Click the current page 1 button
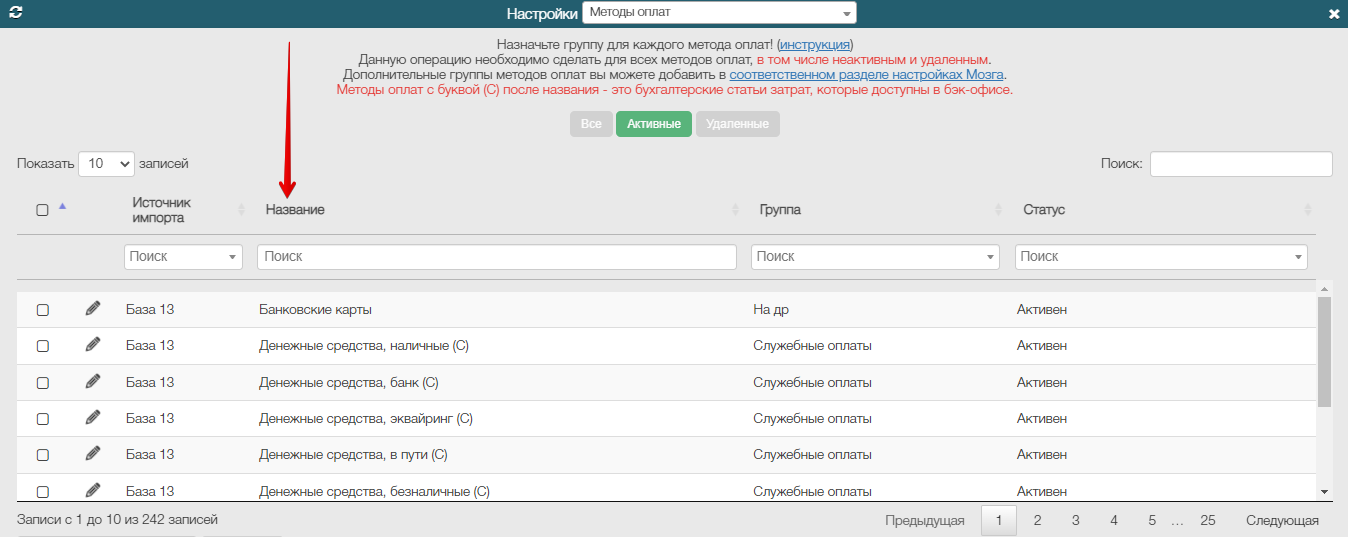This screenshot has height=537, width=1348. coord(999,520)
